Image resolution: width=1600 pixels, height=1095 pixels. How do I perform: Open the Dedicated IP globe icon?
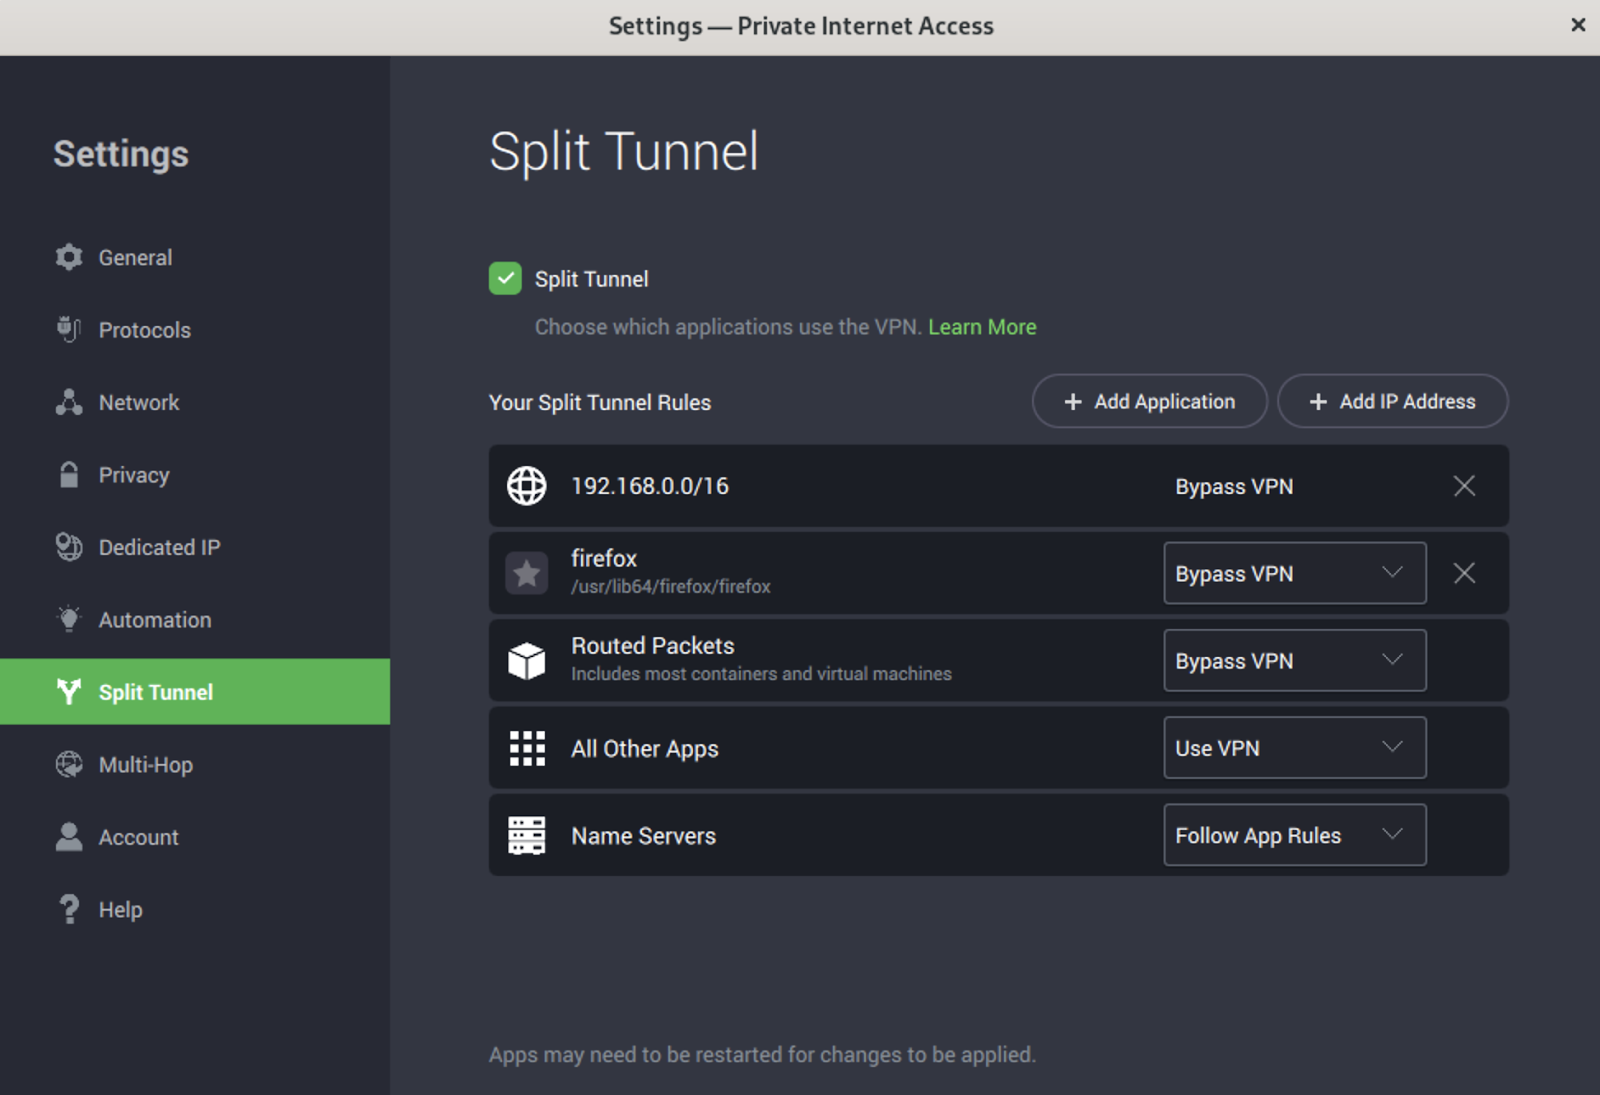[69, 547]
